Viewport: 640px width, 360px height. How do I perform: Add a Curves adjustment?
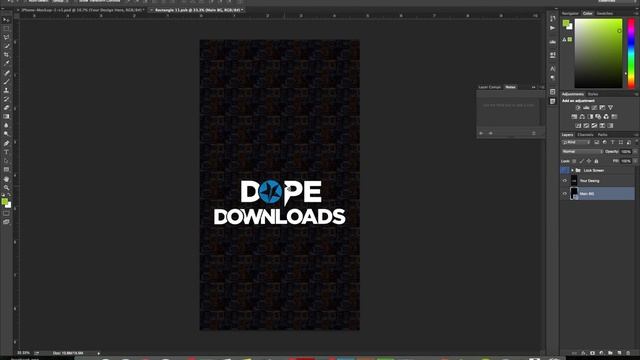594,108
